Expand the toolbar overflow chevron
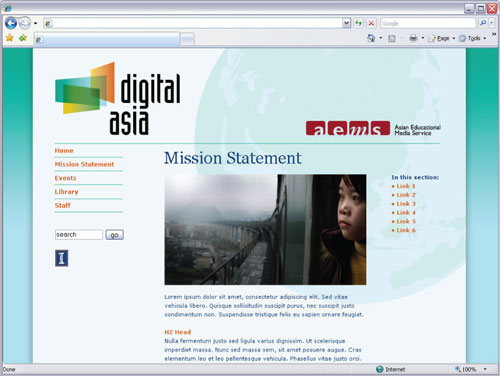This screenshot has width=500, height=376. pyautogui.click(x=494, y=34)
